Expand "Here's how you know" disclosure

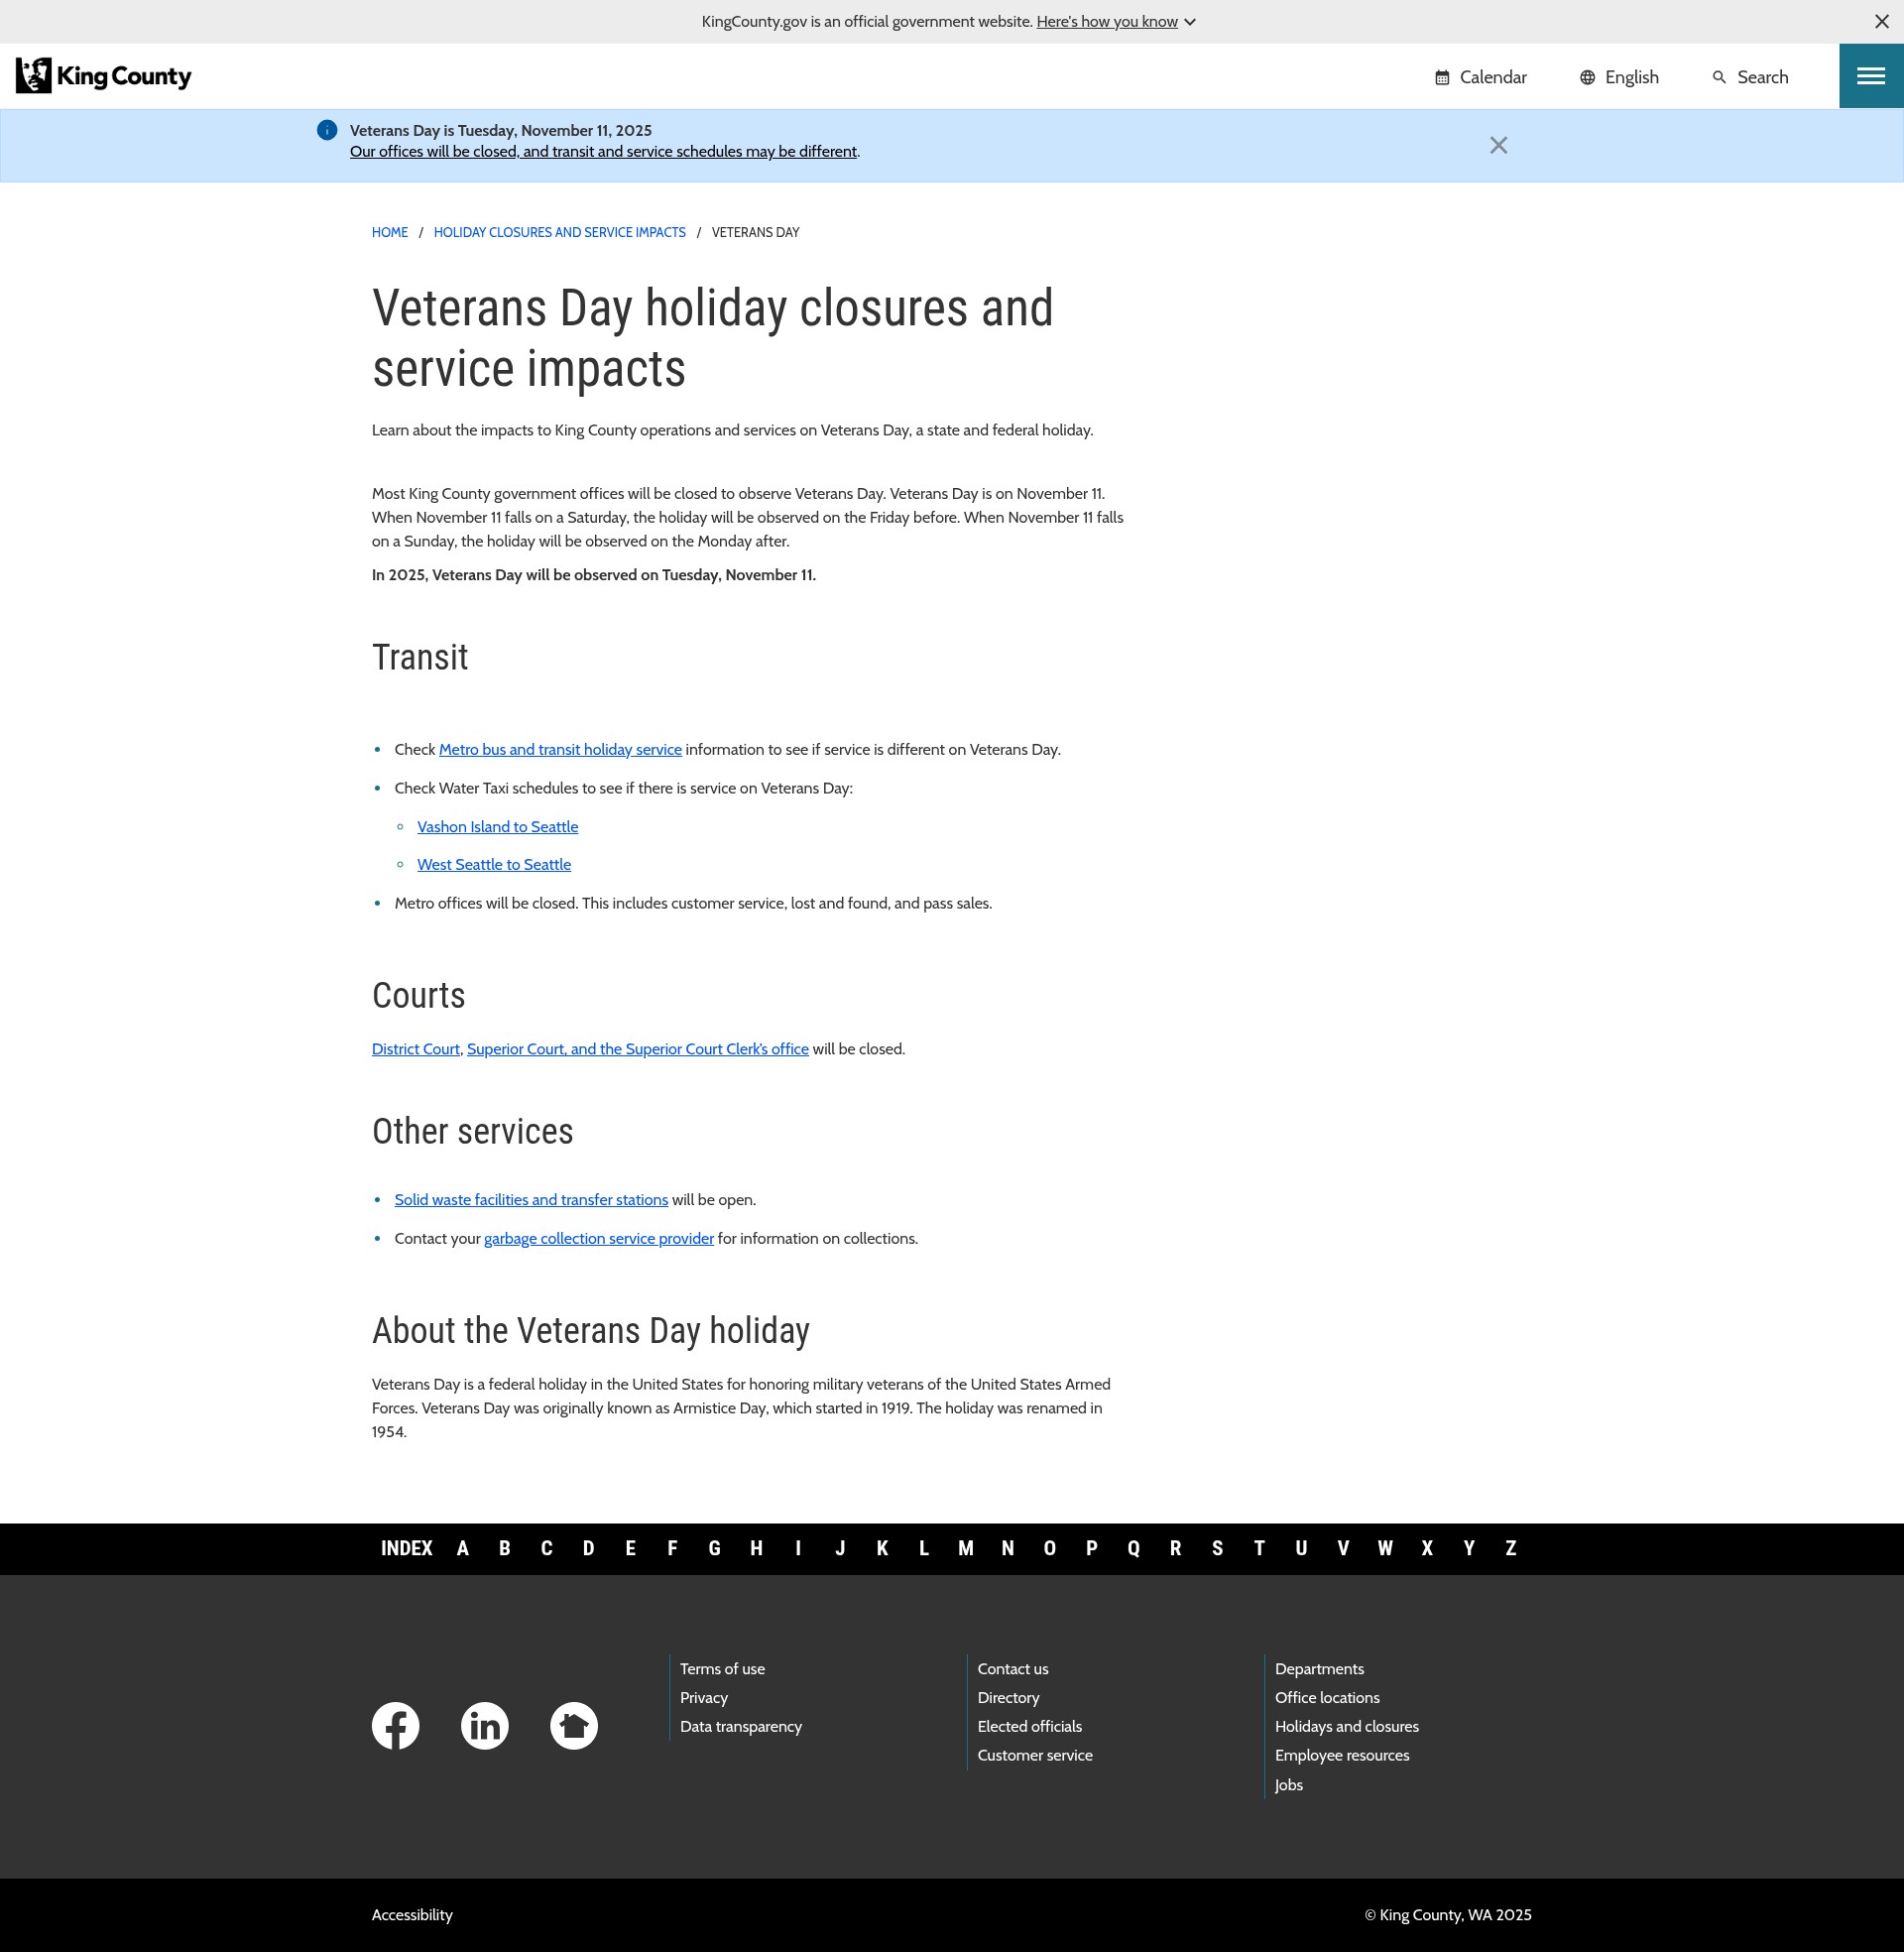pos(1116,21)
